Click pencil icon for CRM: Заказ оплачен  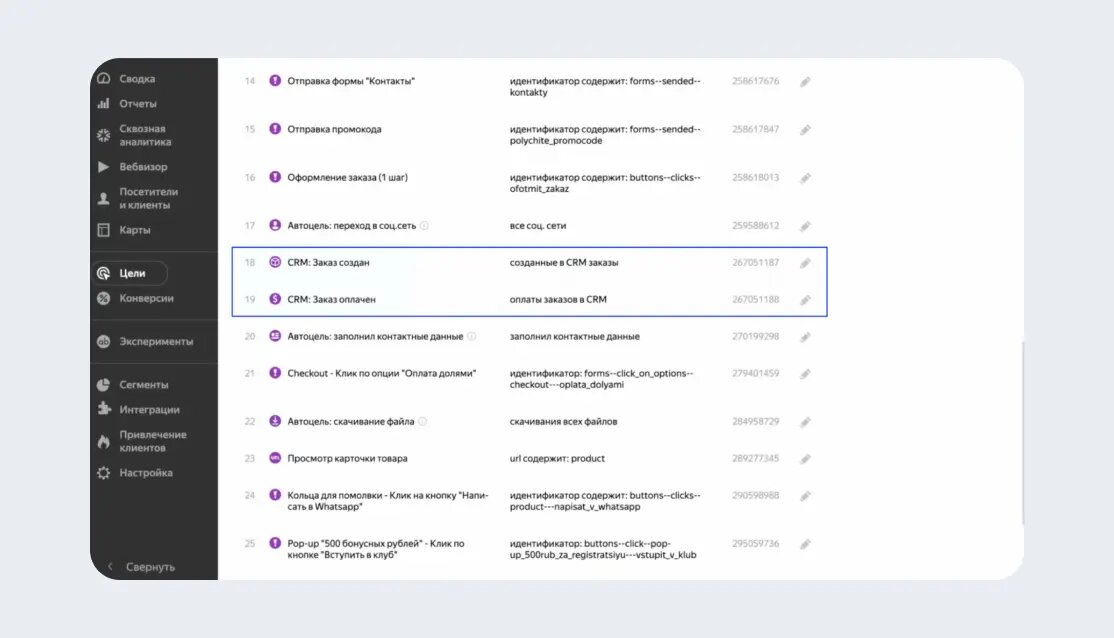(x=805, y=300)
